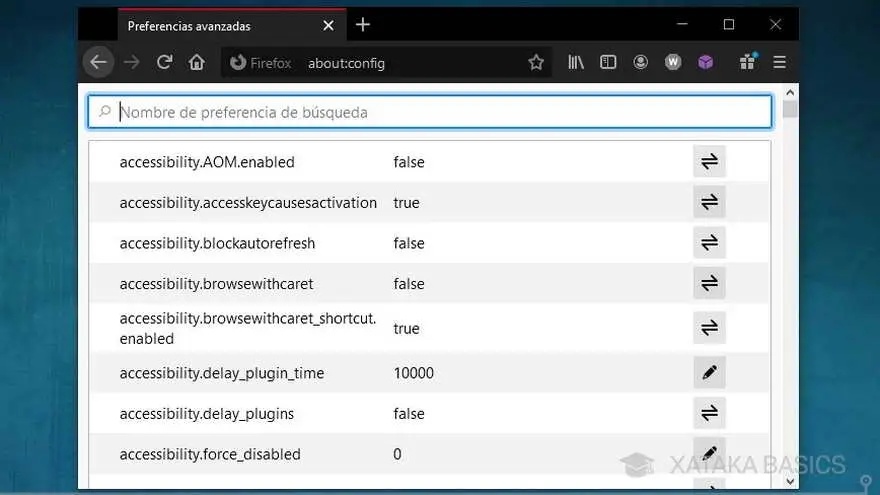Toggle accessibility.delay_plugins value

pyautogui.click(x=709, y=414)
